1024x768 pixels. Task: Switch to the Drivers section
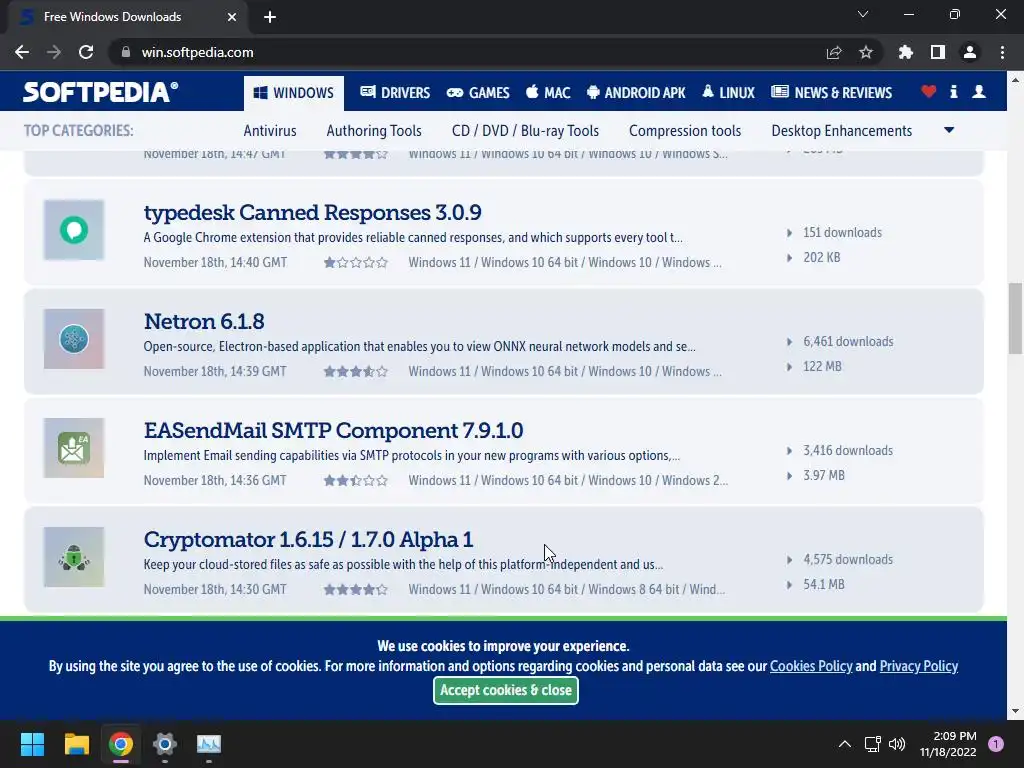point(395,92)
